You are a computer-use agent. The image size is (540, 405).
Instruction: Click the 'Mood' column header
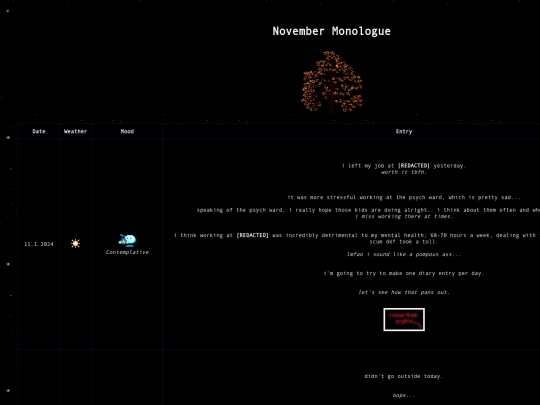(x=127, y=131)
